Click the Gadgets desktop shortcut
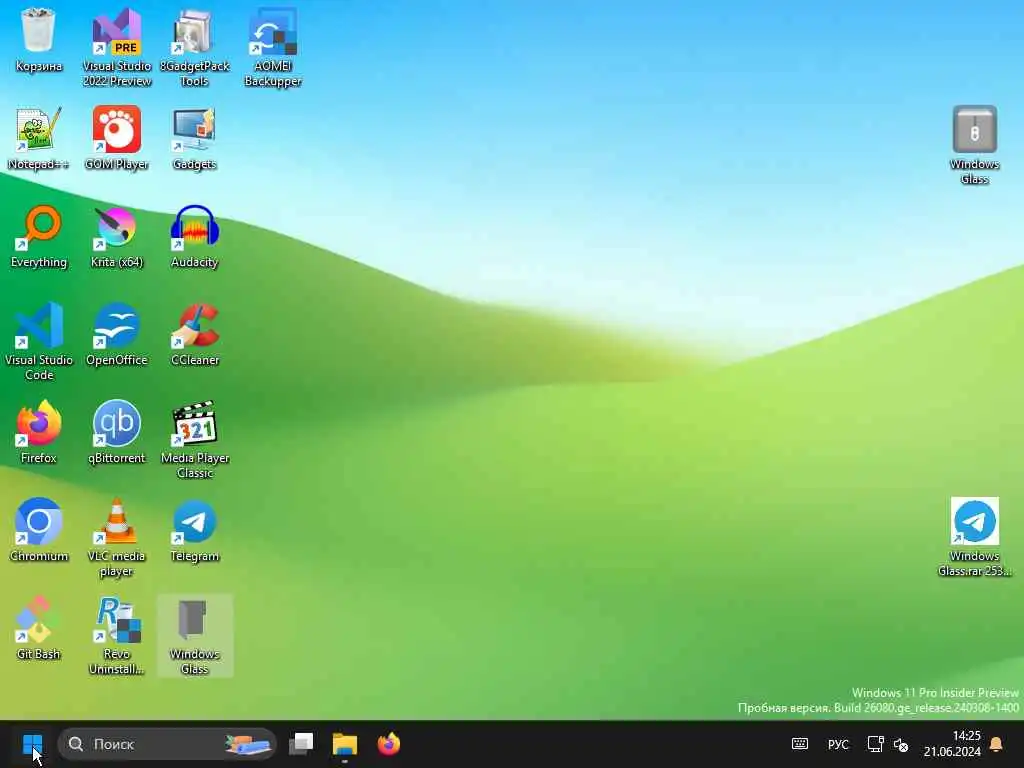 point(195,138)
